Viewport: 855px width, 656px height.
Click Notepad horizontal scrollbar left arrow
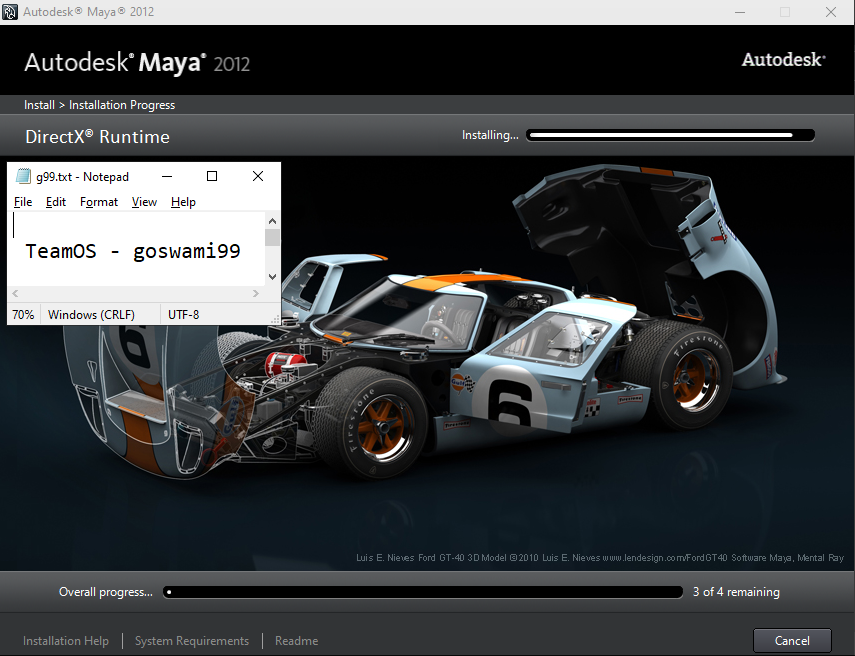click(x=15, y=293)
